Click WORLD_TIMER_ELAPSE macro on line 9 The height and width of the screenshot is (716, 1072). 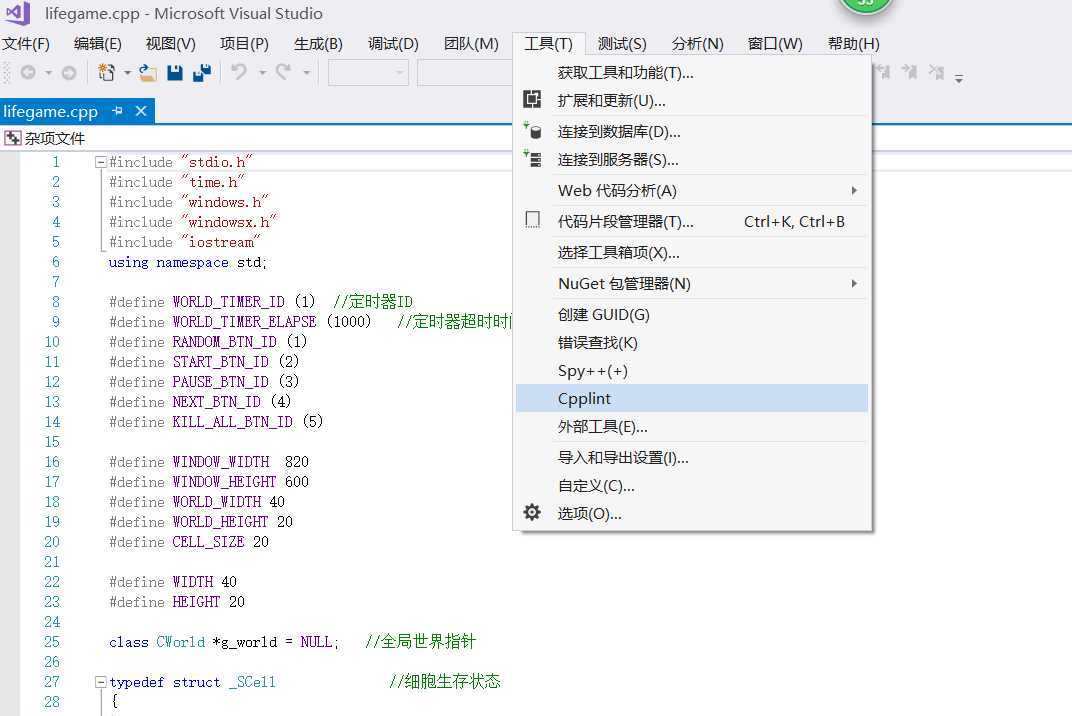[x=244, y=321]
